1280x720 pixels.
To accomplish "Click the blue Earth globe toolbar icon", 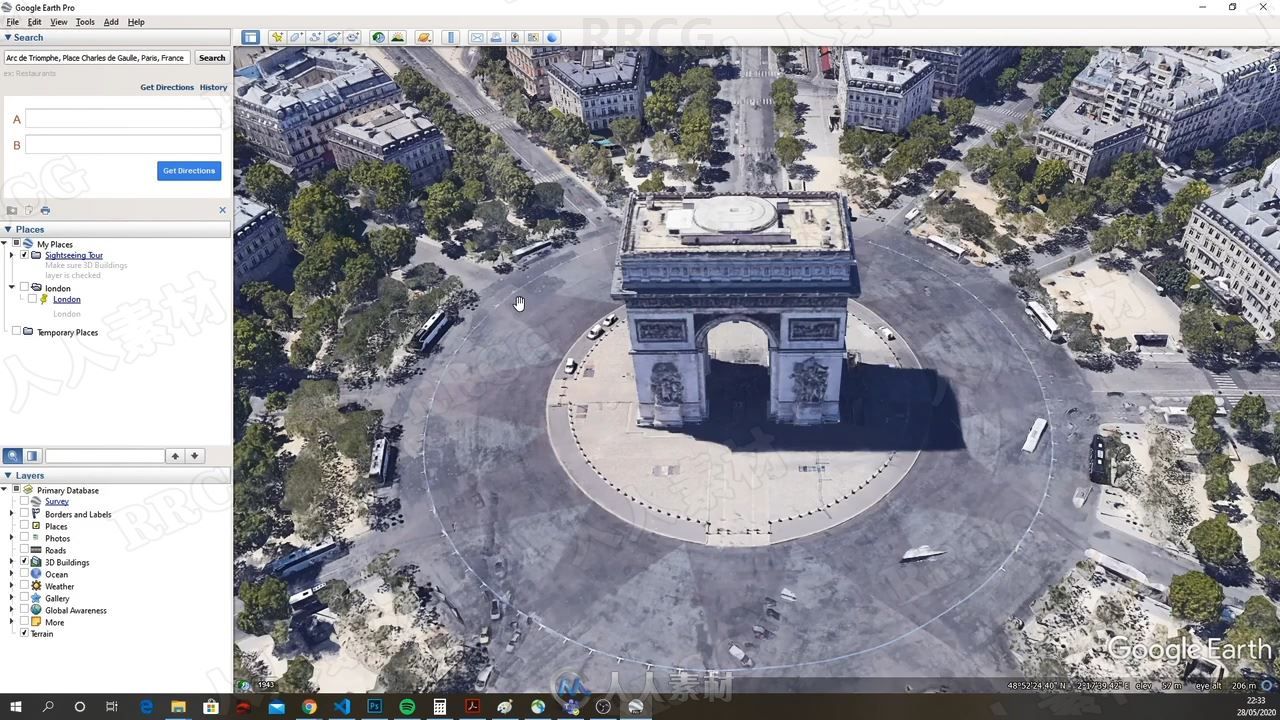I will [552, 37].
